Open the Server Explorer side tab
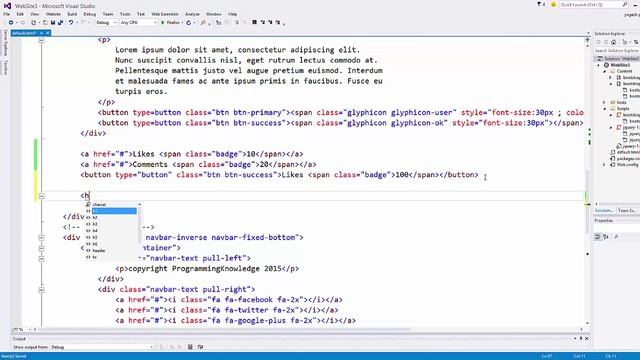640x360 pixels. (x=6, y=42)
